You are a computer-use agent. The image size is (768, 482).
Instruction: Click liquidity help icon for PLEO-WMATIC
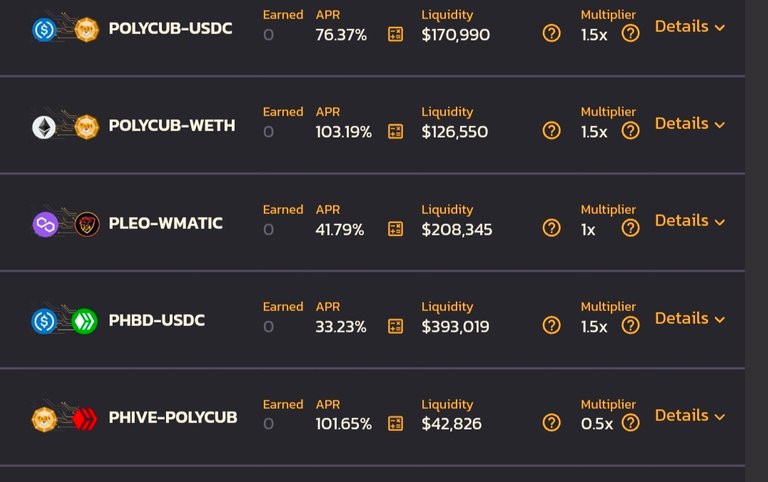pos(552,228)
